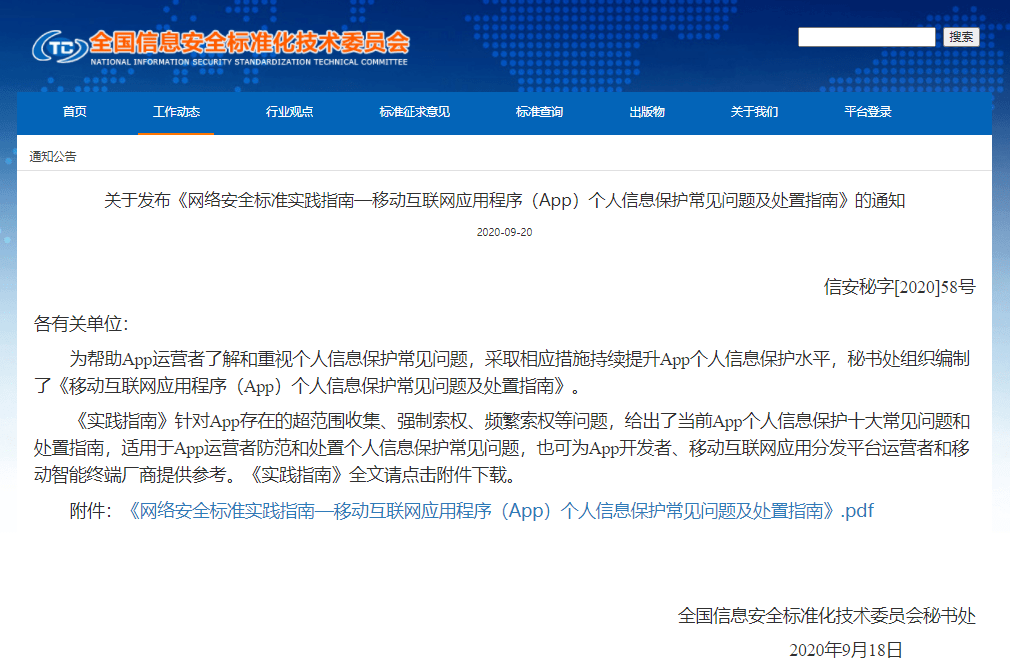Image resolution: width=1010 pixels, height=664 pixels.
Task: Click the 全国信息安全标准化技术委员会 site title
Action: point(249,42)
